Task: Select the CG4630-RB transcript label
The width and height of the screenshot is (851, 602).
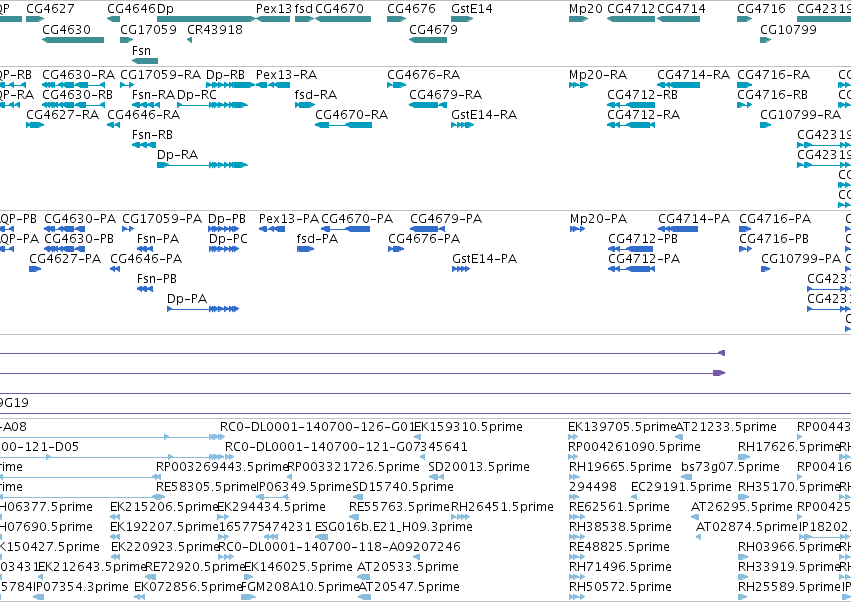Action: pos(78,94)
